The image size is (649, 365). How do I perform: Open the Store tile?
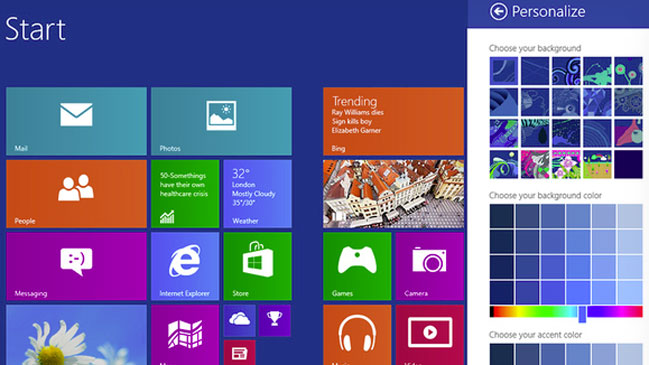click(x=257, y=266)
